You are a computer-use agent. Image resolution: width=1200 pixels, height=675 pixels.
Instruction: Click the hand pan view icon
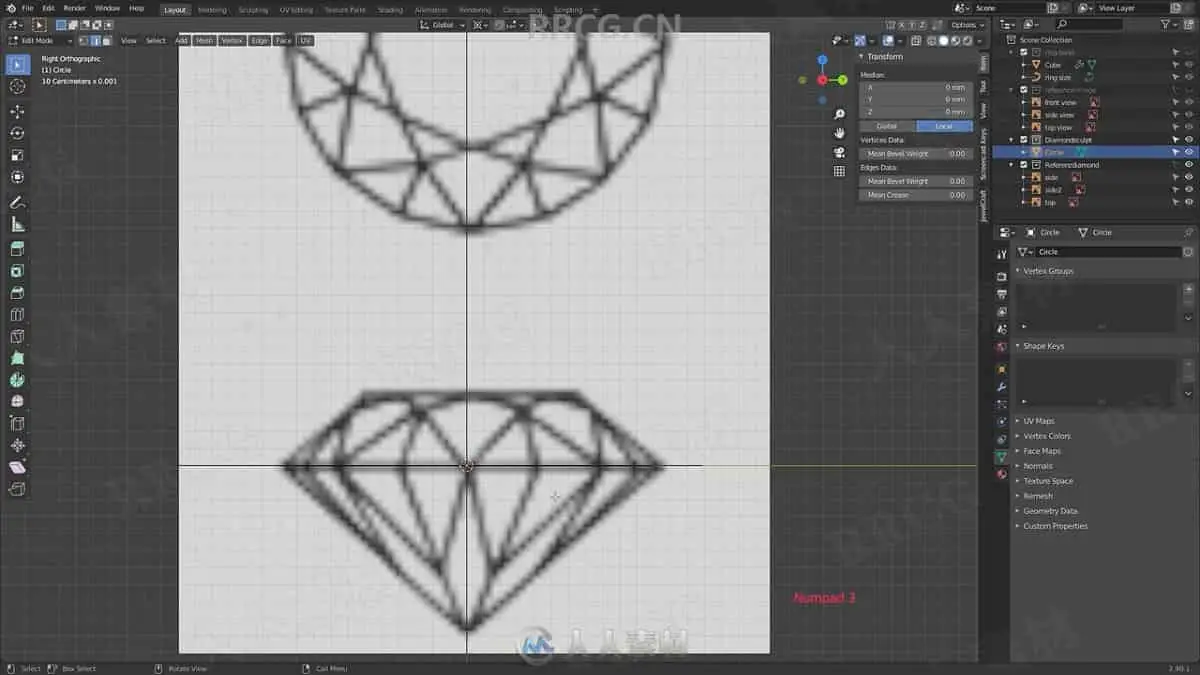click(839, 133)
